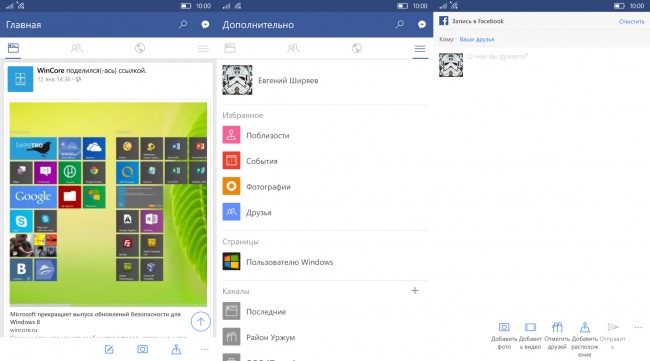Open Messenger in the Дополнительно screen header
The height and width of the screenshot is (361, 650).
(x=422, y=24)
